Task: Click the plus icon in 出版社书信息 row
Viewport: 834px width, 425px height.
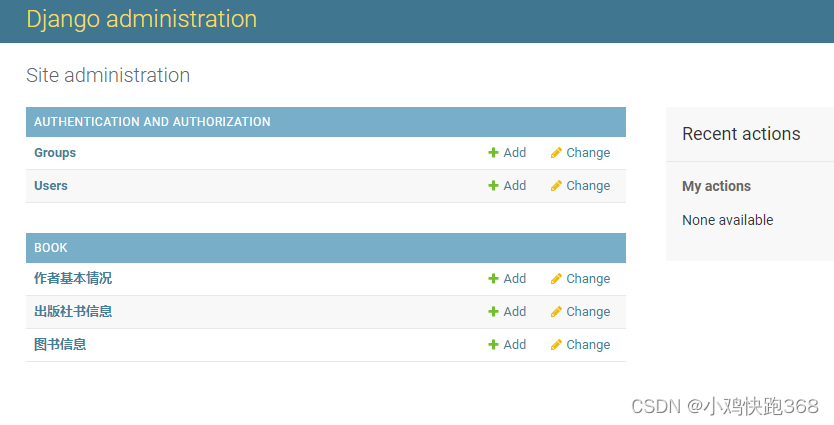Action: 493,312
